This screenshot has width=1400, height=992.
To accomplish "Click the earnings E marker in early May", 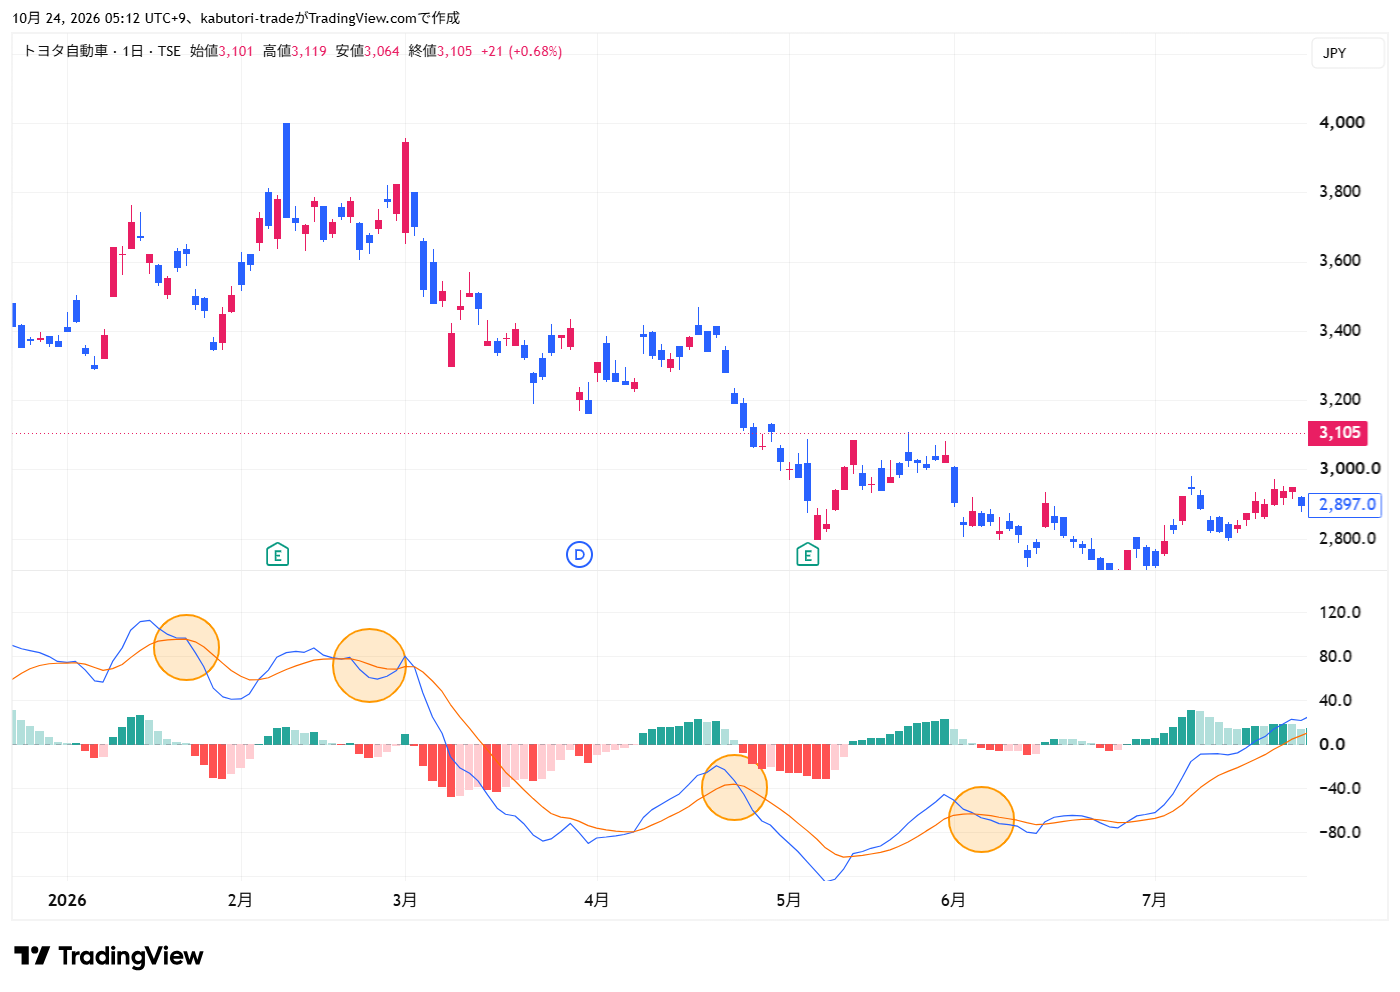I will coord(807,554).
